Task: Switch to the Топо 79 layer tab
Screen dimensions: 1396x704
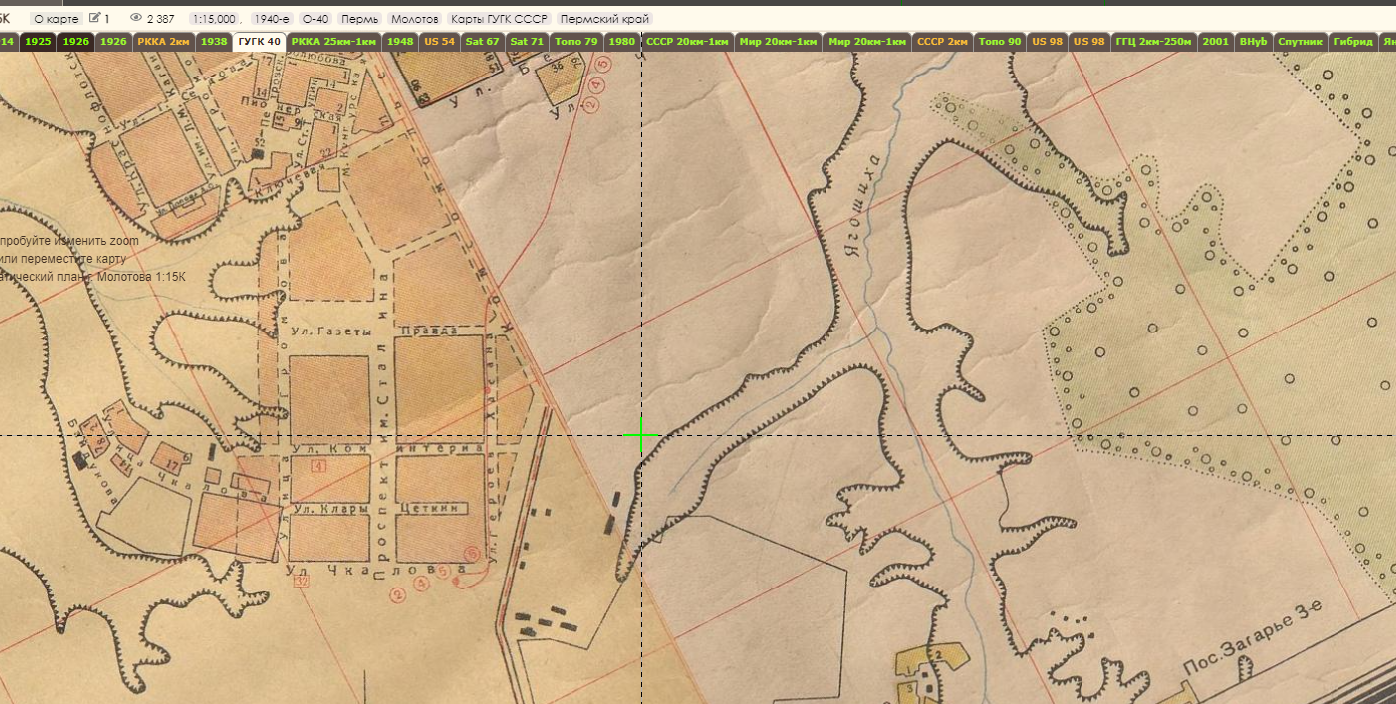Action: pos(576,41)
